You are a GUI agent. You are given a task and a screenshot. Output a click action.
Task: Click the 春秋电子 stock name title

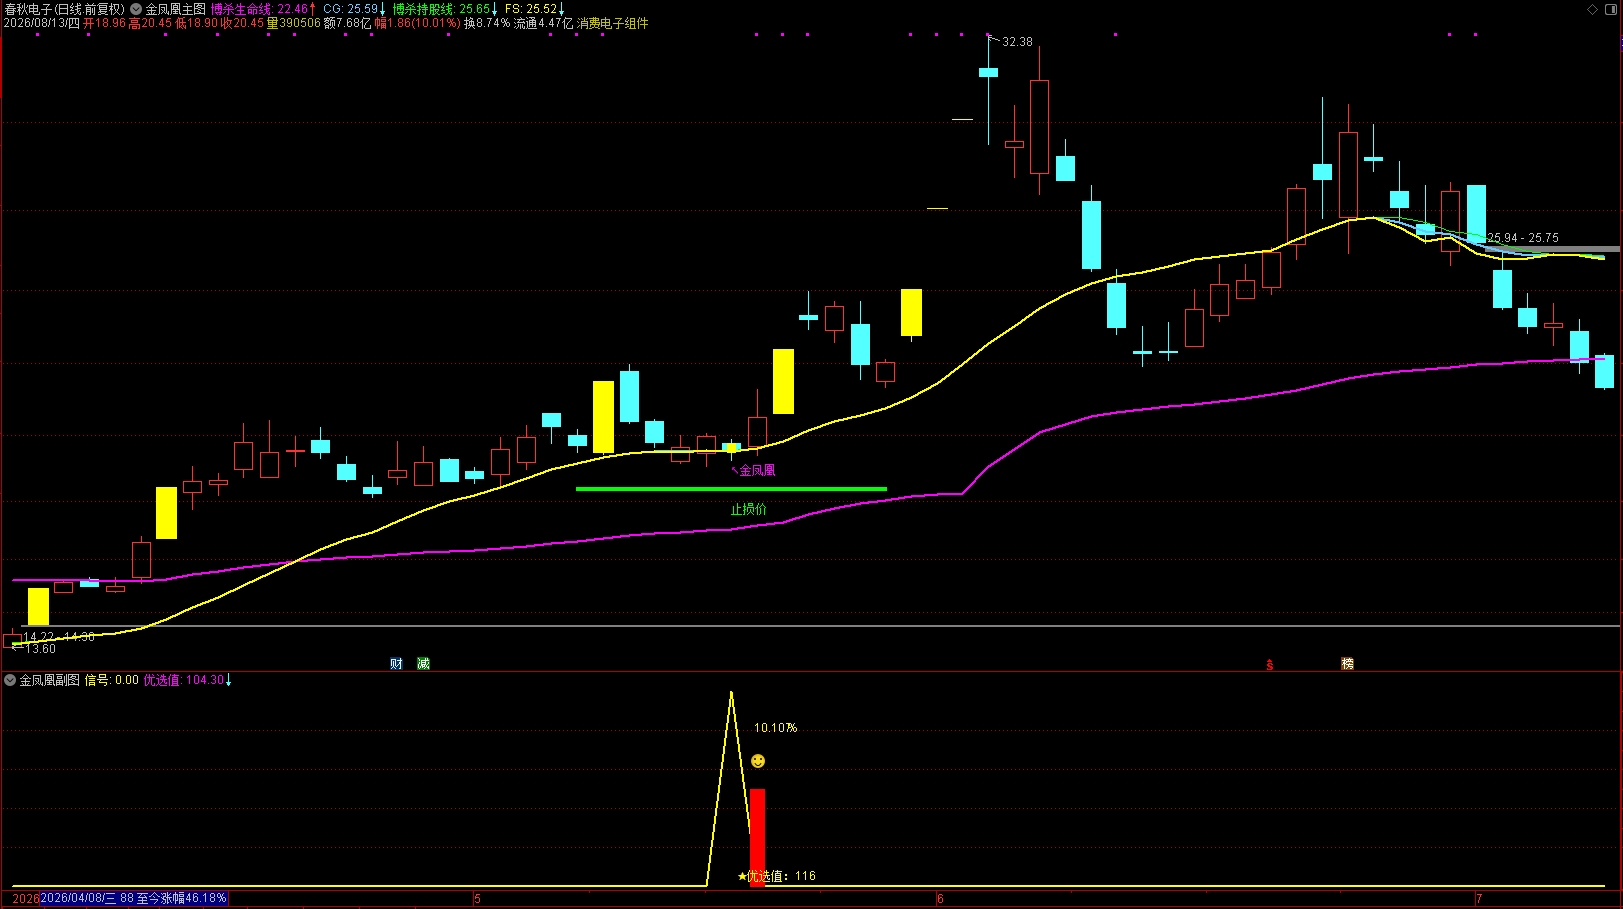28,9
